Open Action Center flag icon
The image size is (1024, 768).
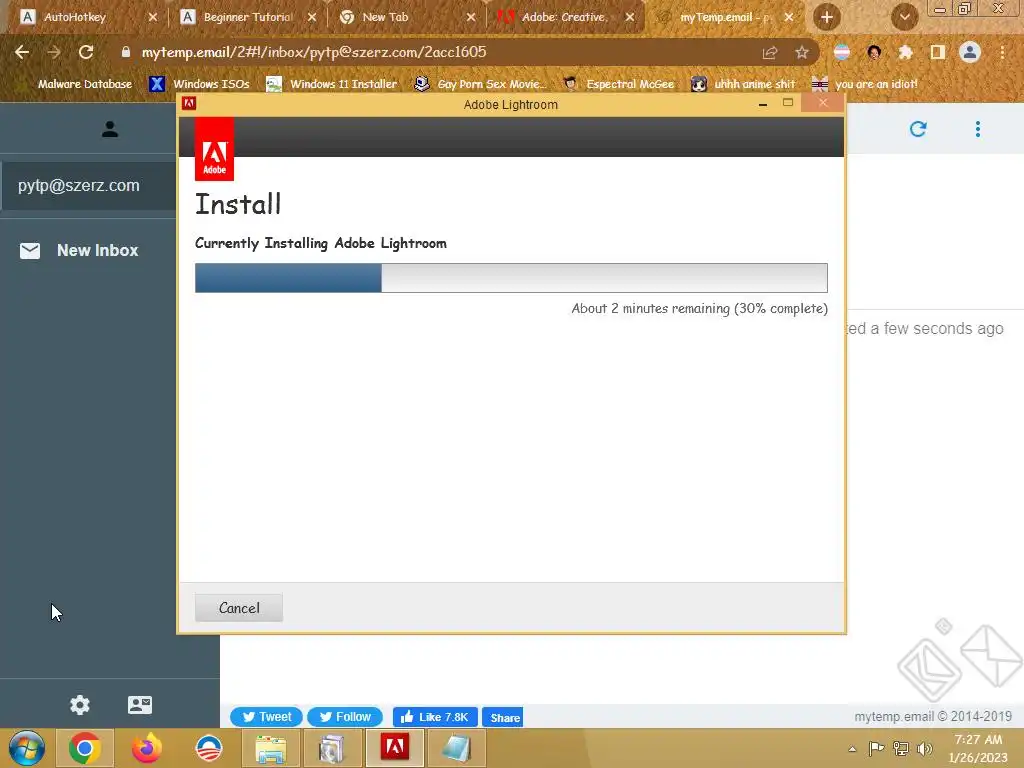pyautogui.click(x=876, y=748)
